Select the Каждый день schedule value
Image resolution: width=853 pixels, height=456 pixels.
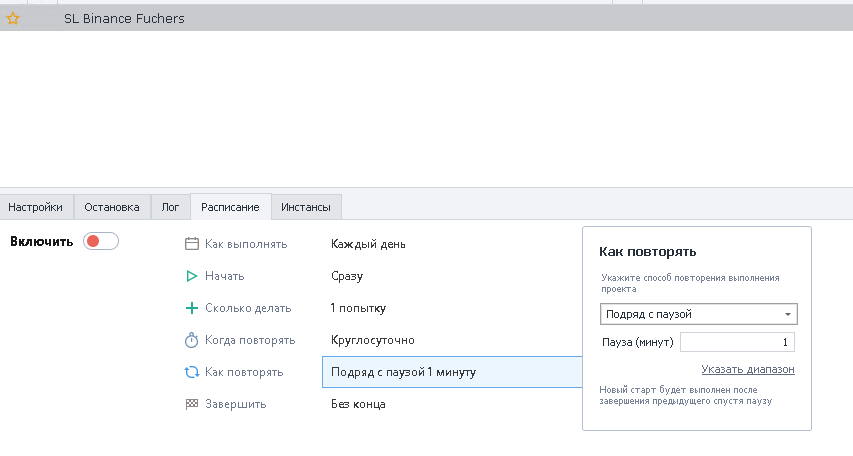tap(368, 244)
